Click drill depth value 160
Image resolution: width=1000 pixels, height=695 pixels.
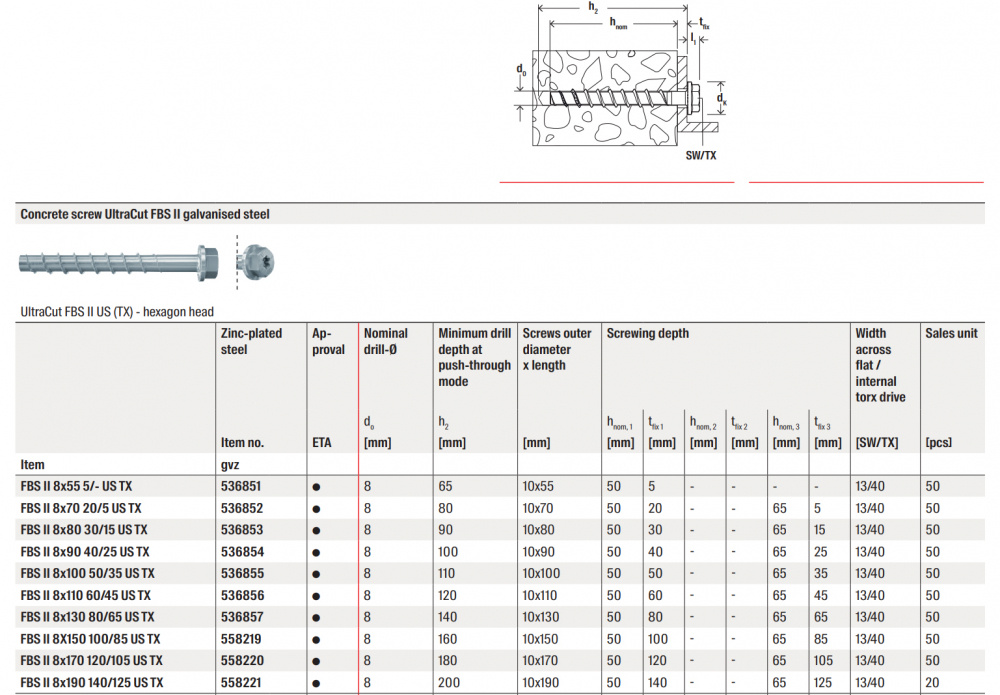click(x=447, y=639)
